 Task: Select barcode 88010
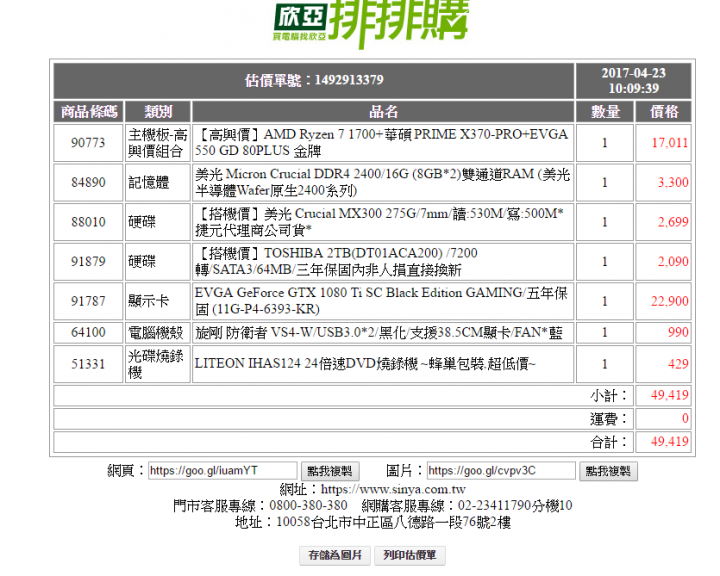click(x=88, y=222)
